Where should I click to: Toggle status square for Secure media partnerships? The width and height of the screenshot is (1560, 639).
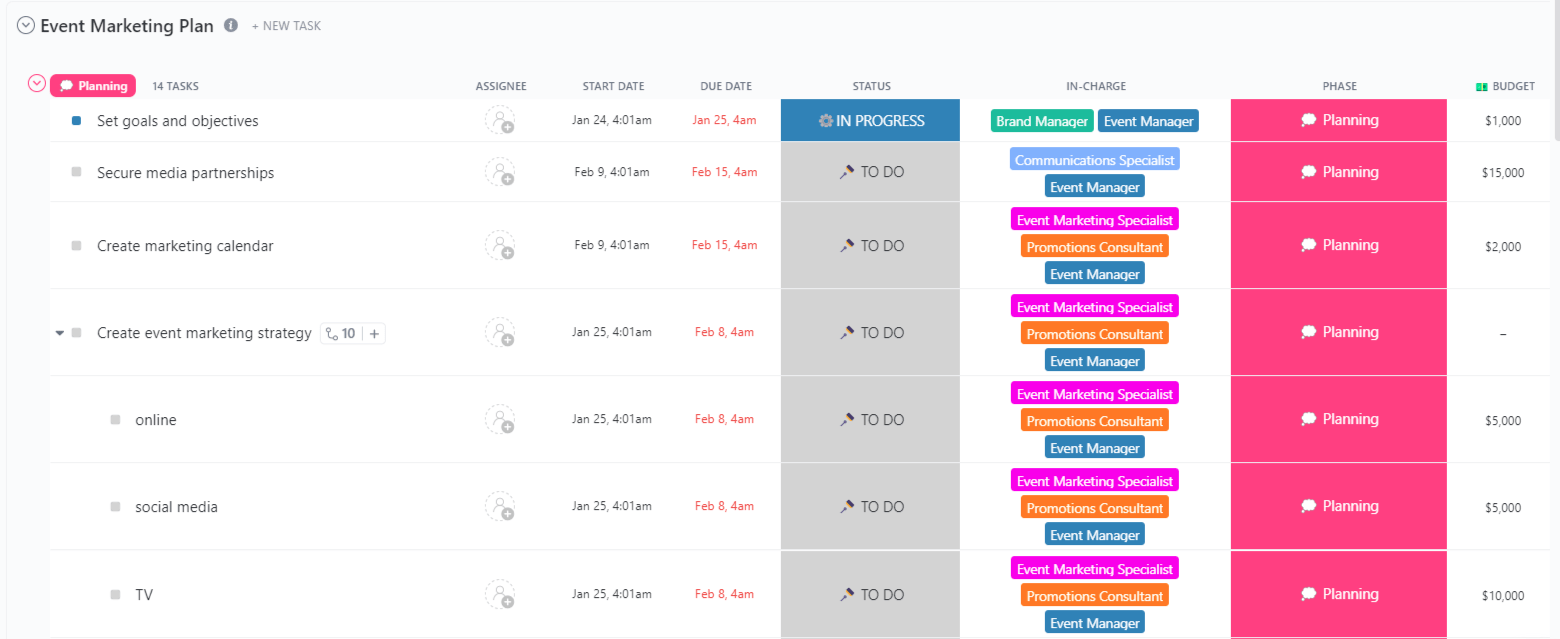pos(76,172)
